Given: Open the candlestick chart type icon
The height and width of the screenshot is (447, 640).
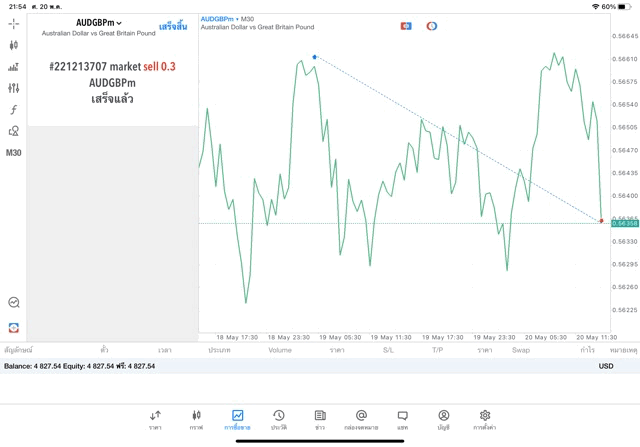Looking at the screenshot, I should click(13, 45).
